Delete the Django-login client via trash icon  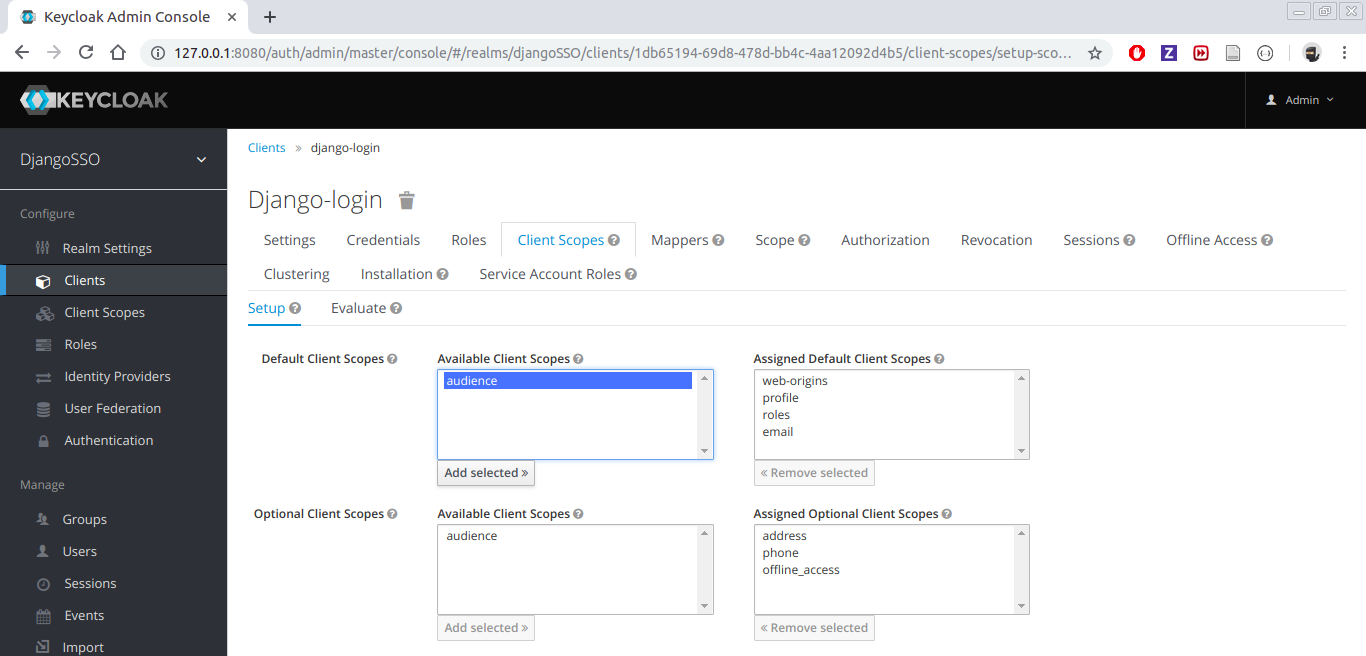point(406,200)
